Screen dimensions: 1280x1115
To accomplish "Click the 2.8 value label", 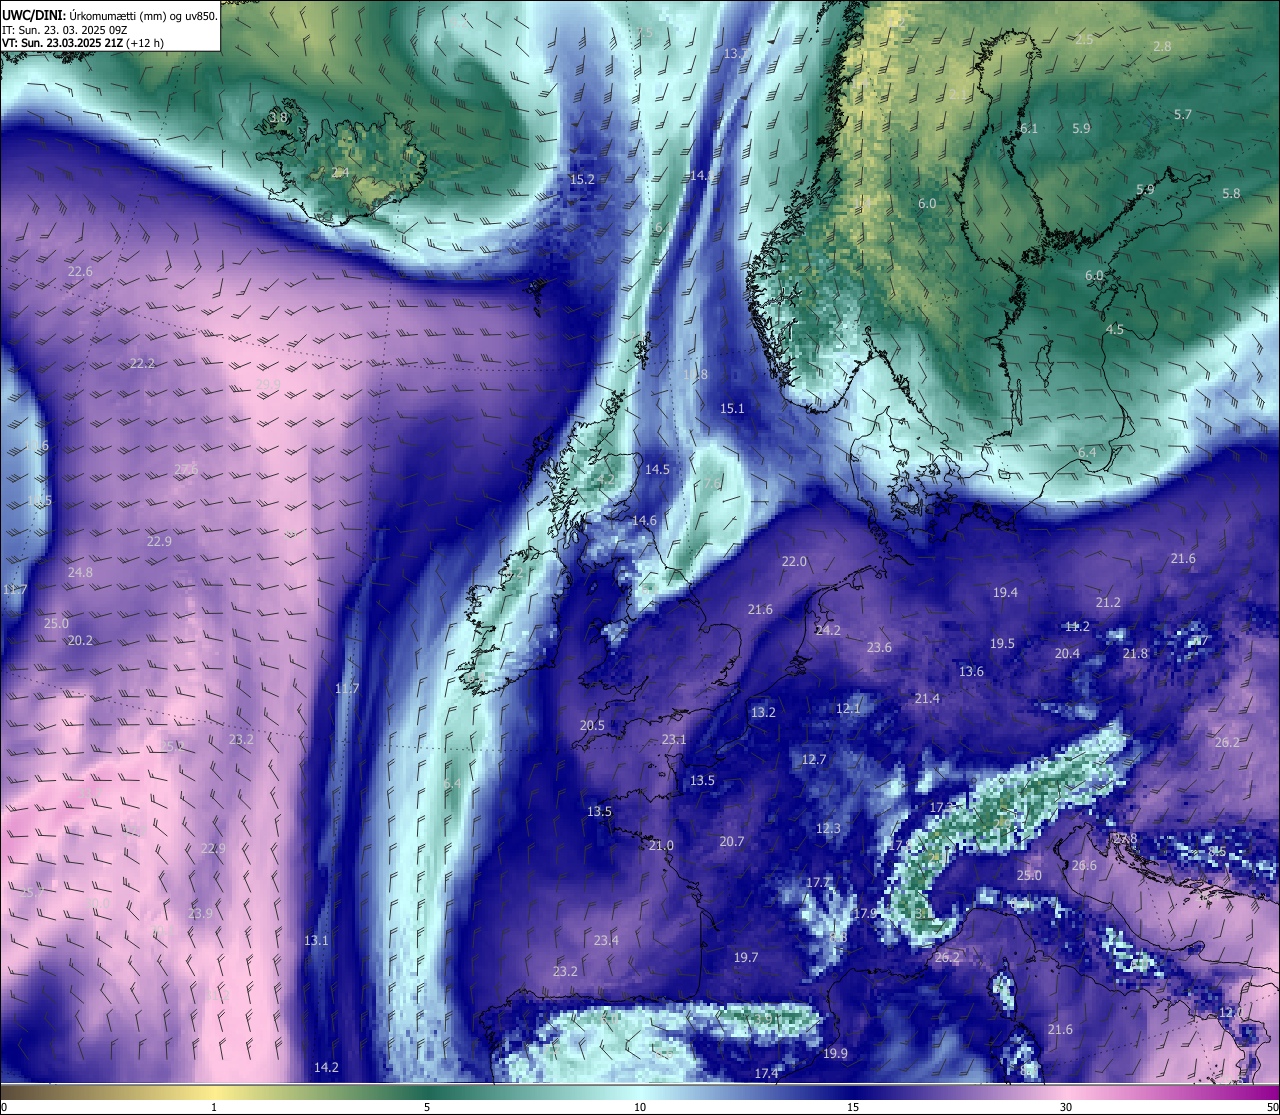I will click(x=1162, y=46).
